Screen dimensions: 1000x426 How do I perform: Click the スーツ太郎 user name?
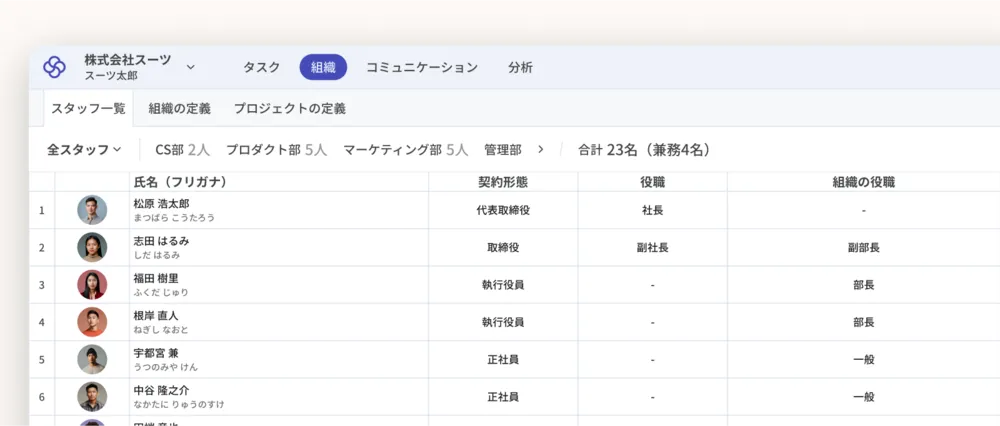tap(111, 75)
